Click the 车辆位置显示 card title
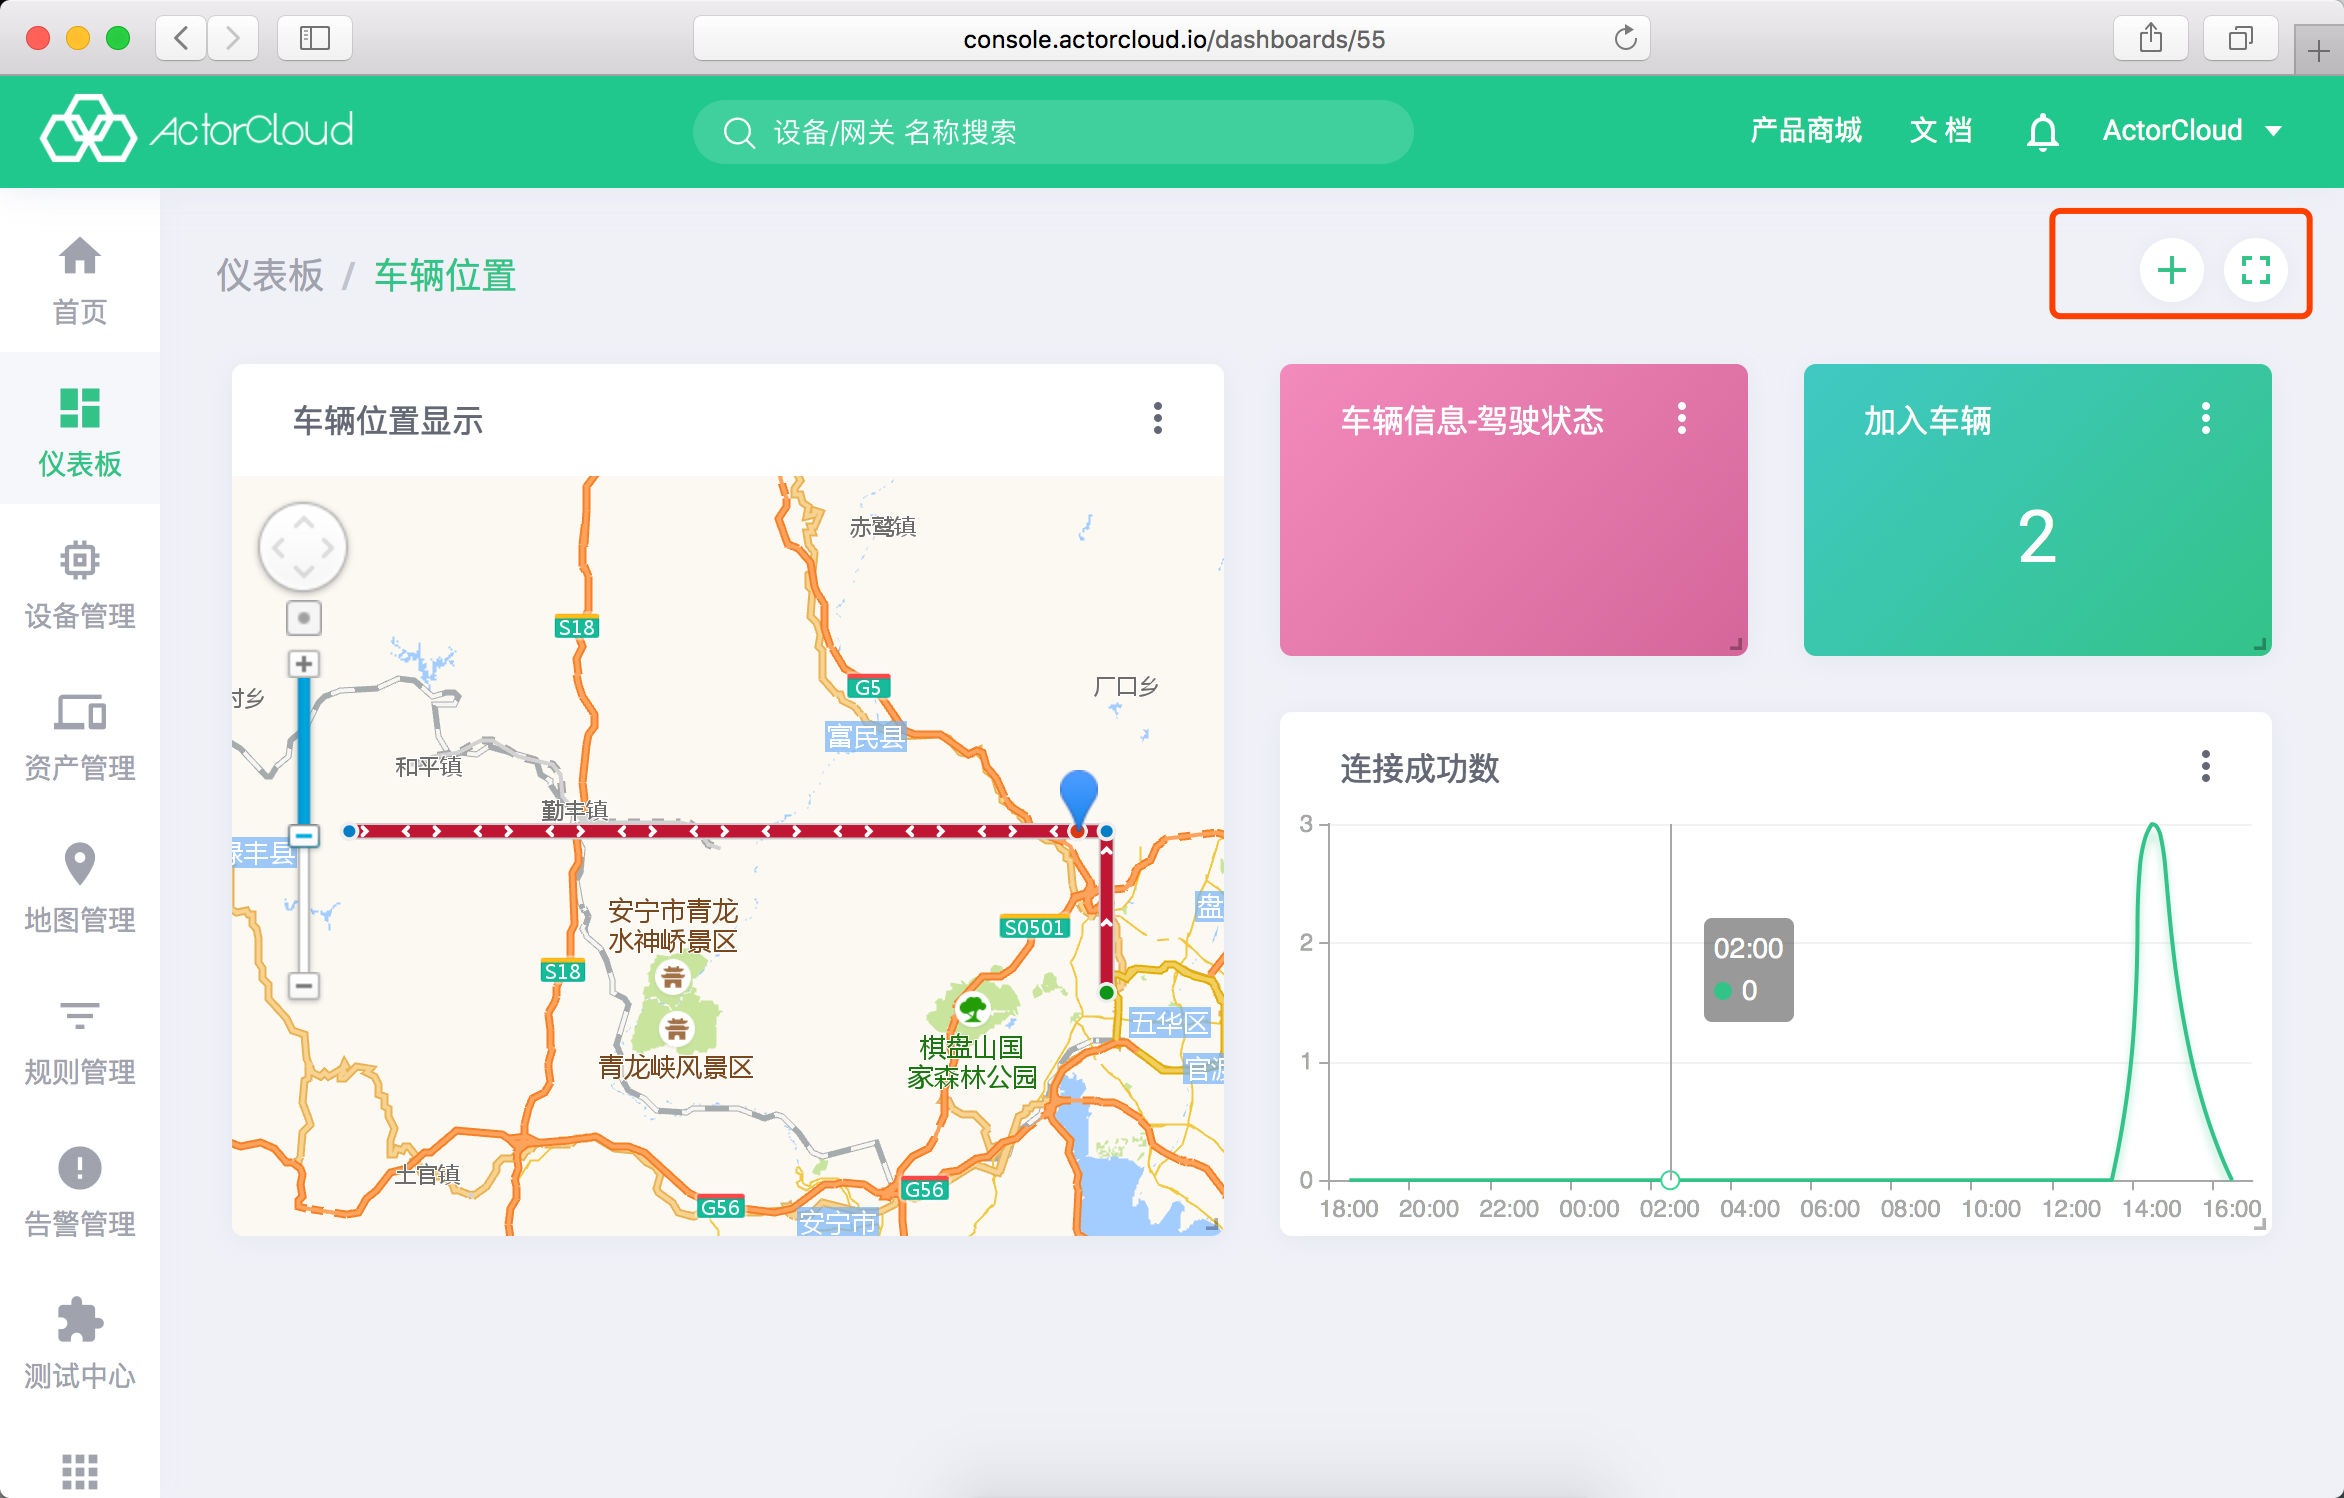Screen dimensions: 2344x1498 tap(388, 421)
